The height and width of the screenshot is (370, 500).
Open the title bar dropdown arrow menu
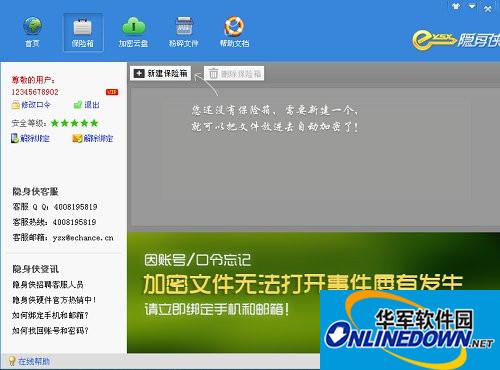(472, 6)
